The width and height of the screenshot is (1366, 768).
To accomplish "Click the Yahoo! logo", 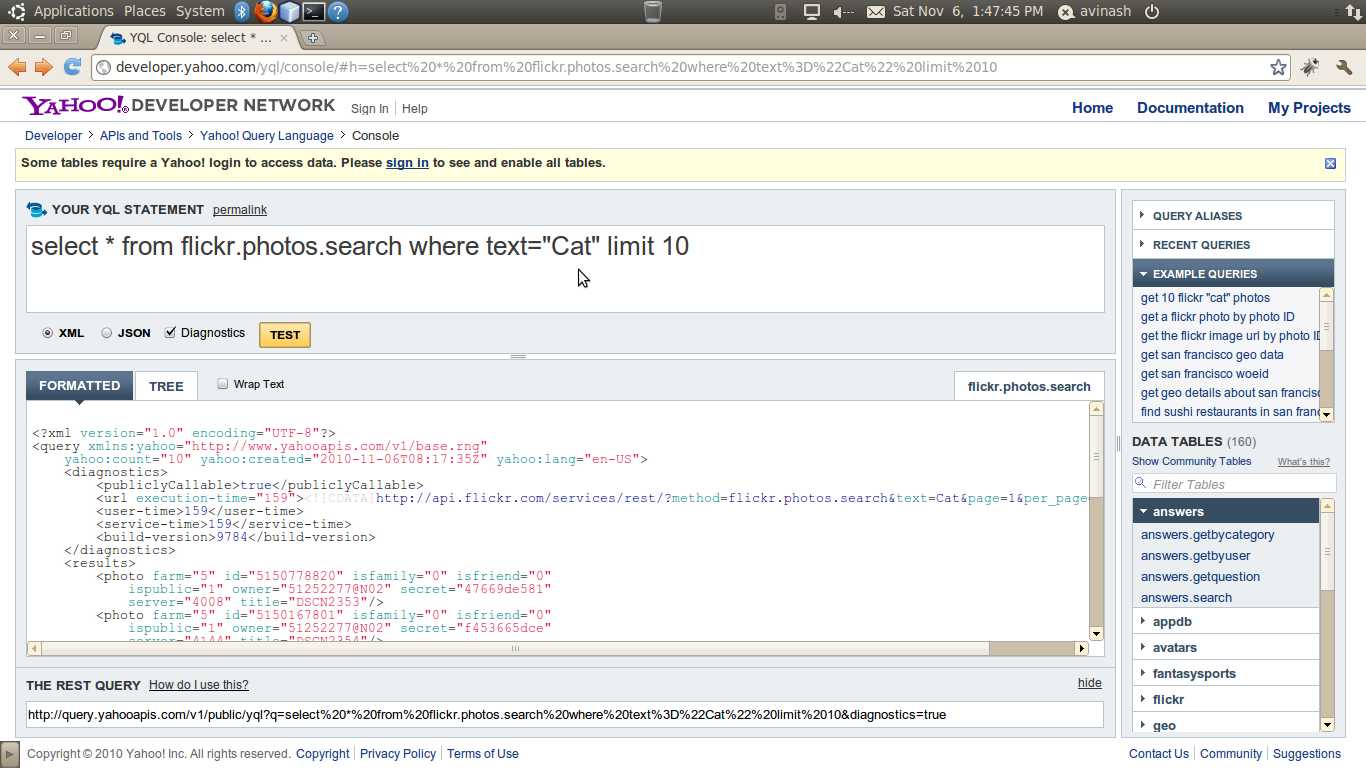I will pos(75,105).
